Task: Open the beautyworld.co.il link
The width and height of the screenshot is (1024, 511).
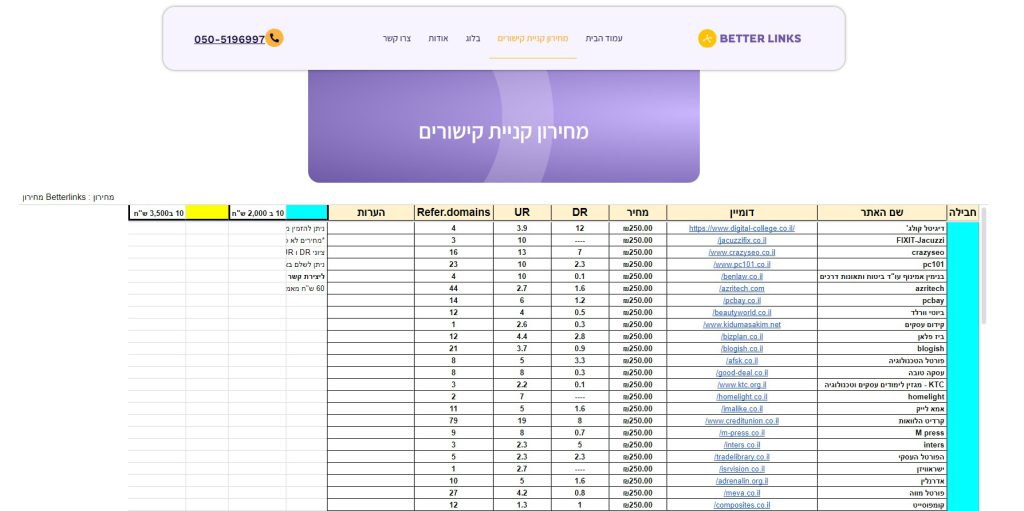Action: coord(742,312)
